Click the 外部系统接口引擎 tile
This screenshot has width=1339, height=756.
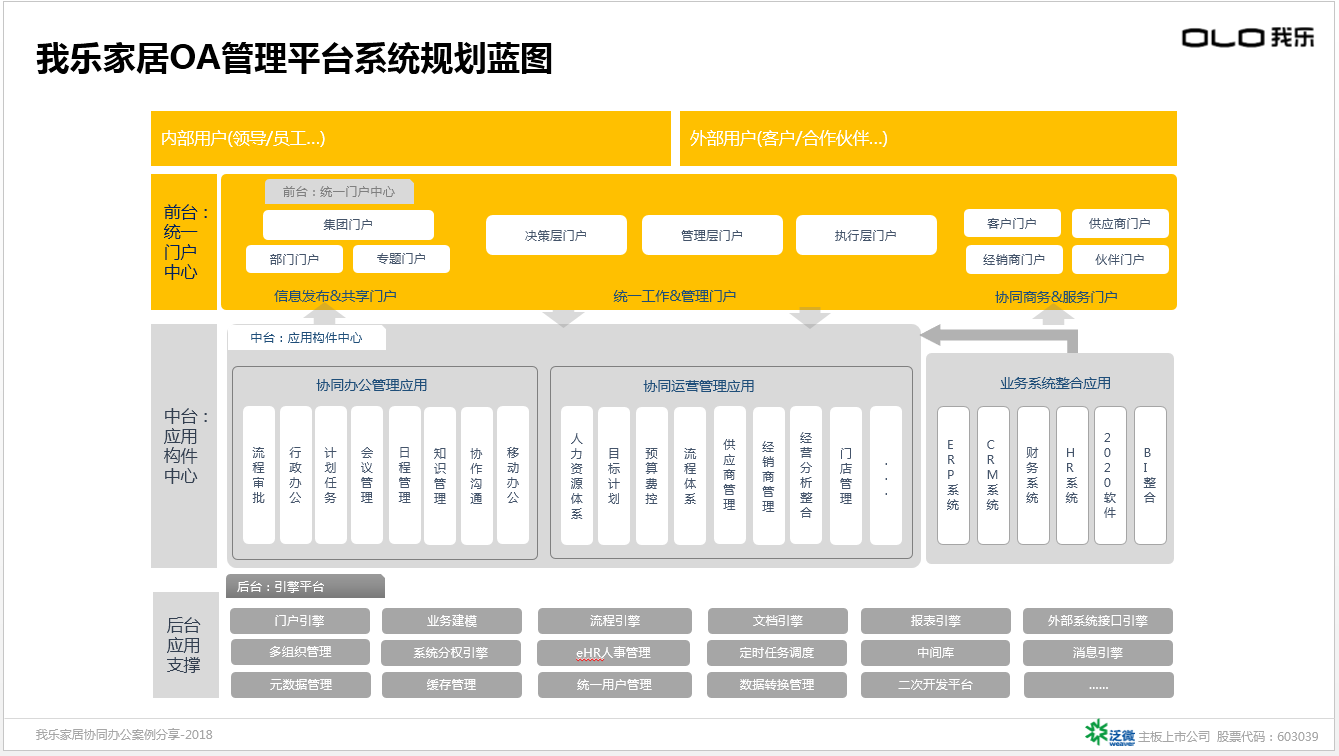1098,621
